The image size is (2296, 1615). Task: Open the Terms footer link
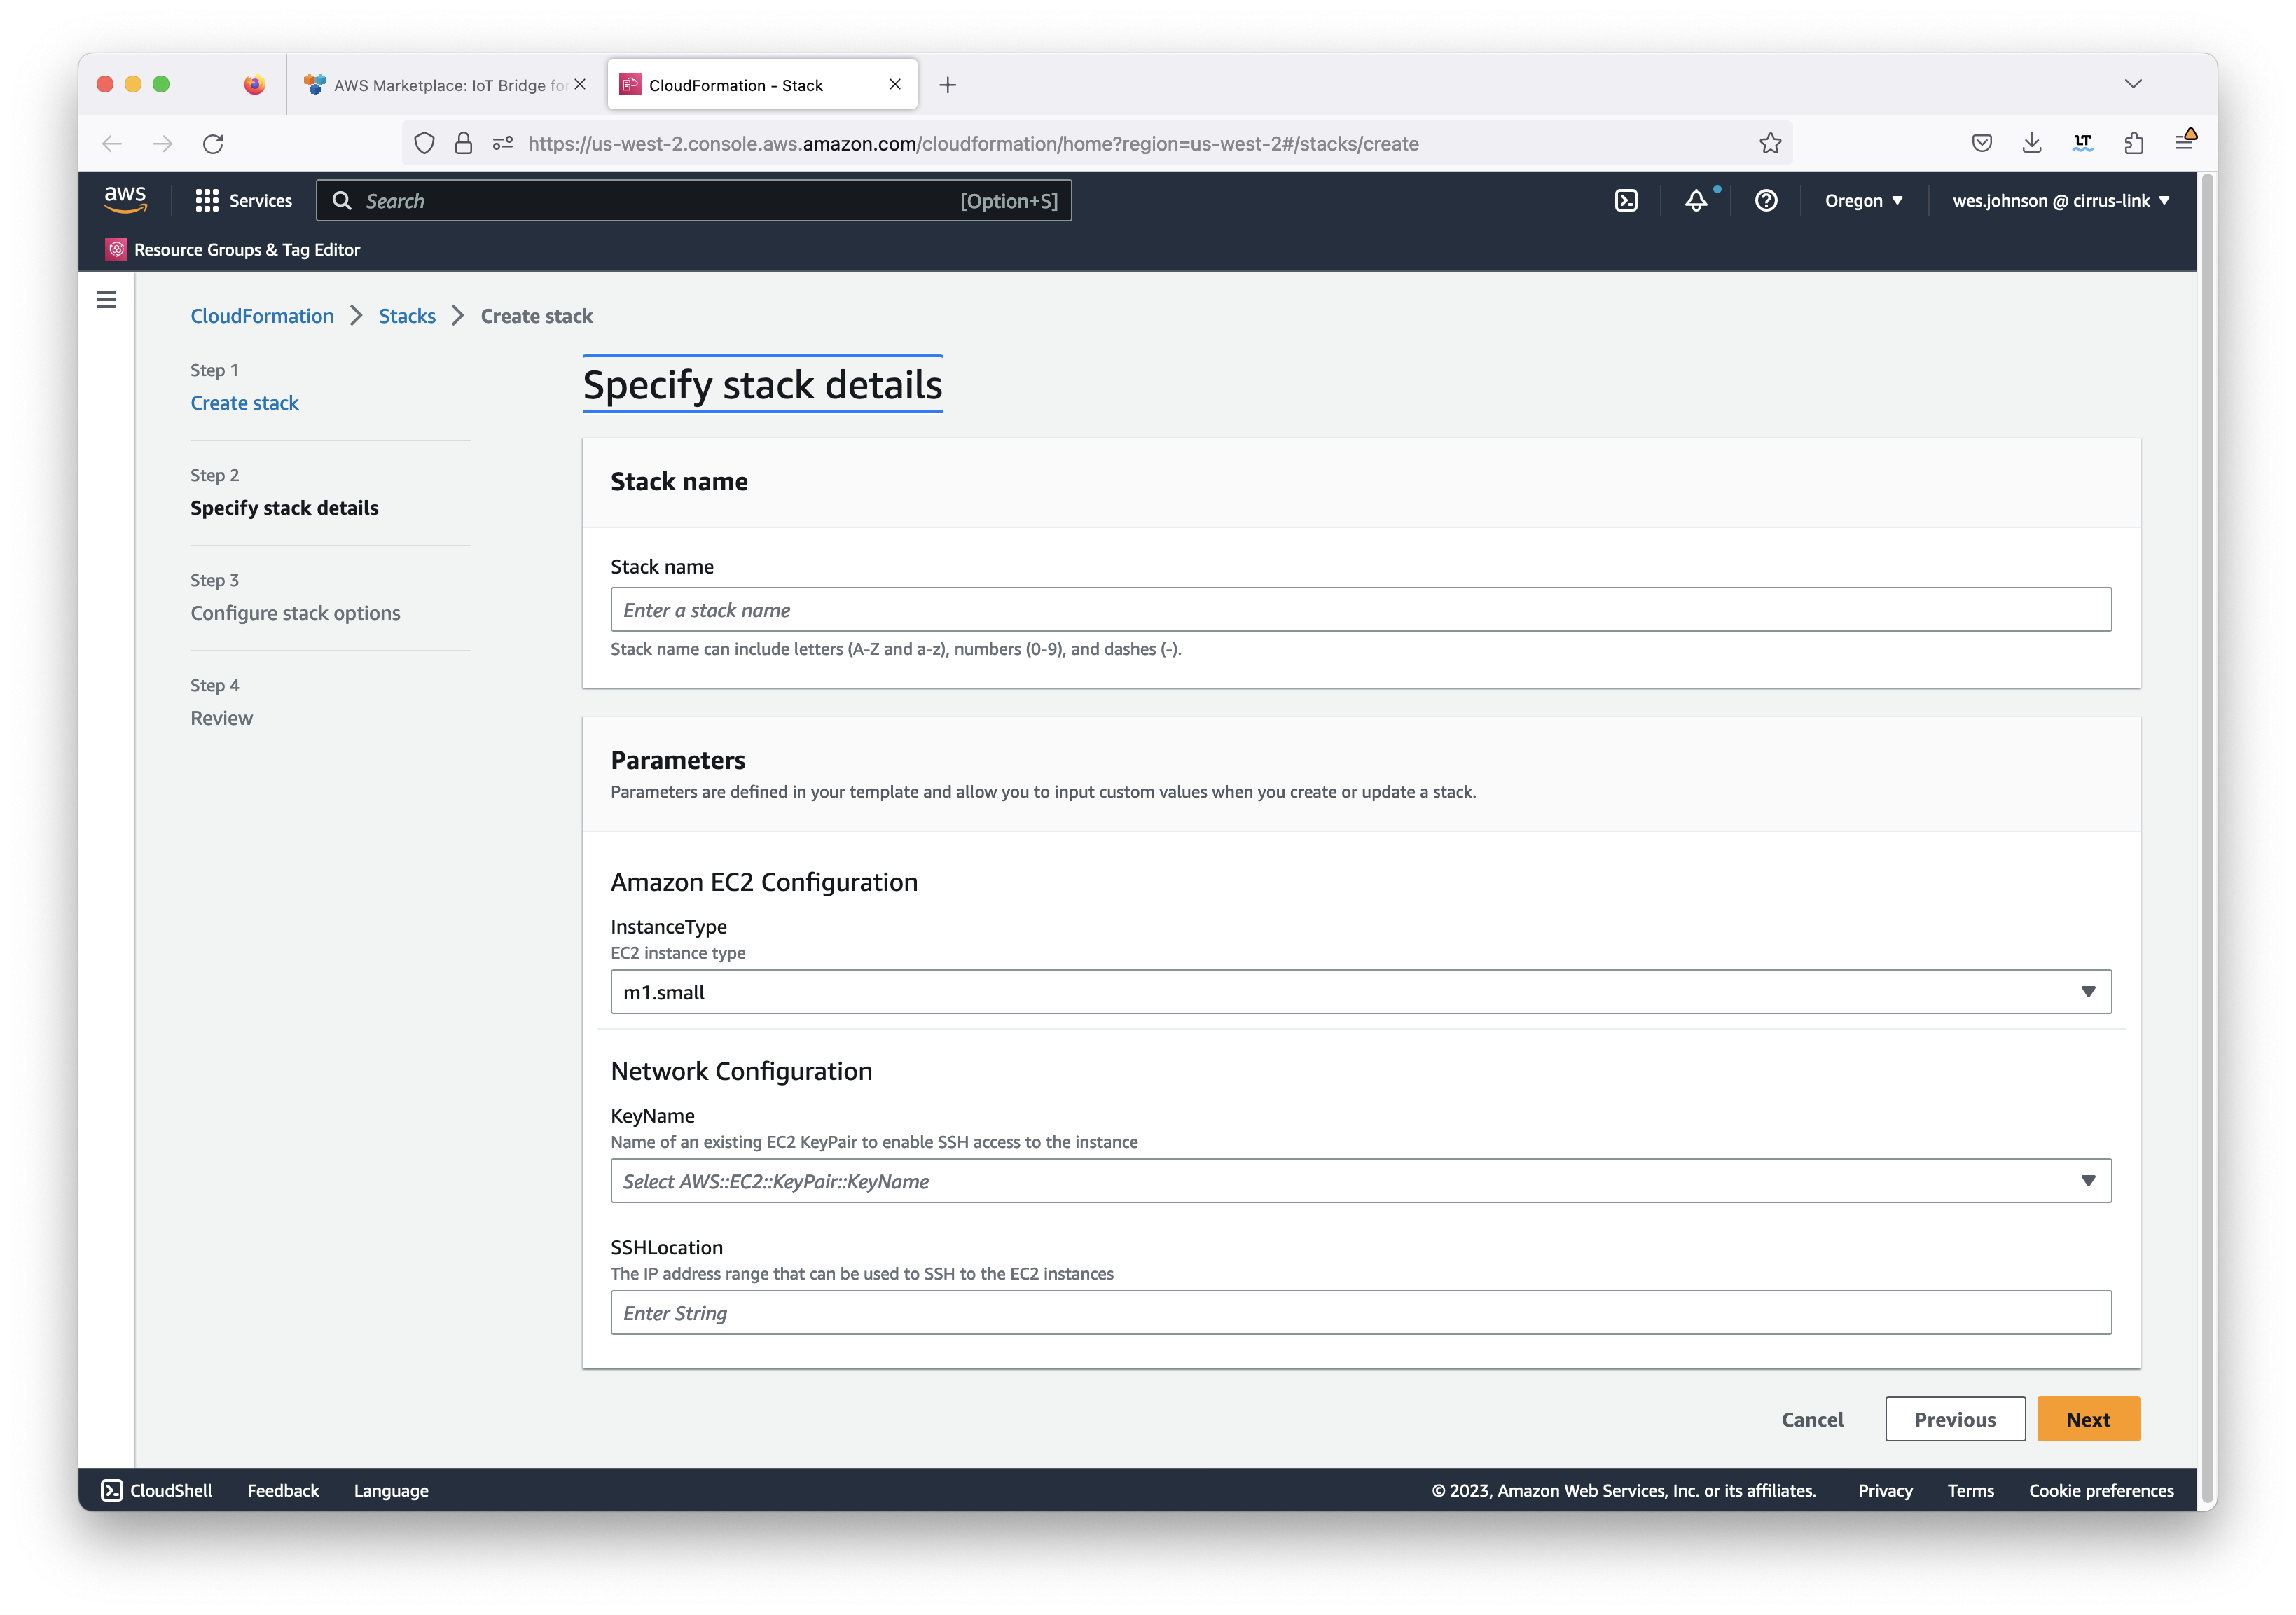pyautogui.click(x=1970, y=1490)
